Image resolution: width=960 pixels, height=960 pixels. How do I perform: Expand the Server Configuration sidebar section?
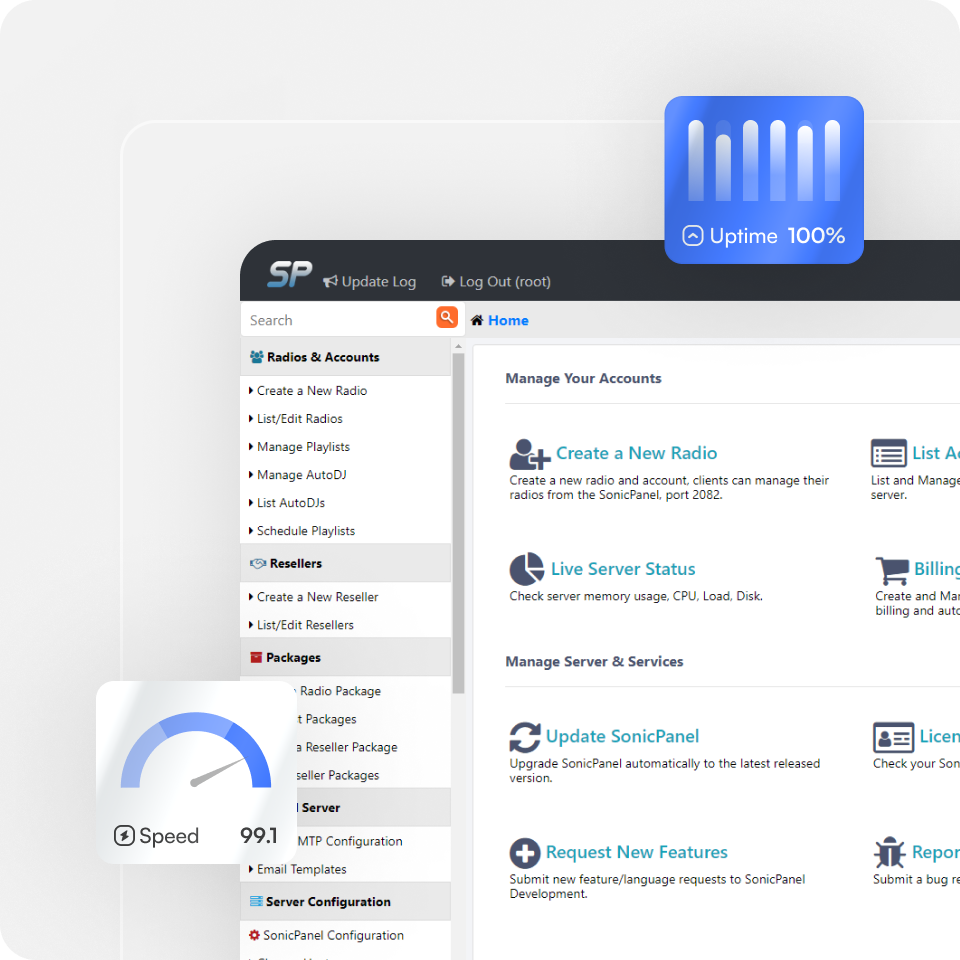pos(327,901)
